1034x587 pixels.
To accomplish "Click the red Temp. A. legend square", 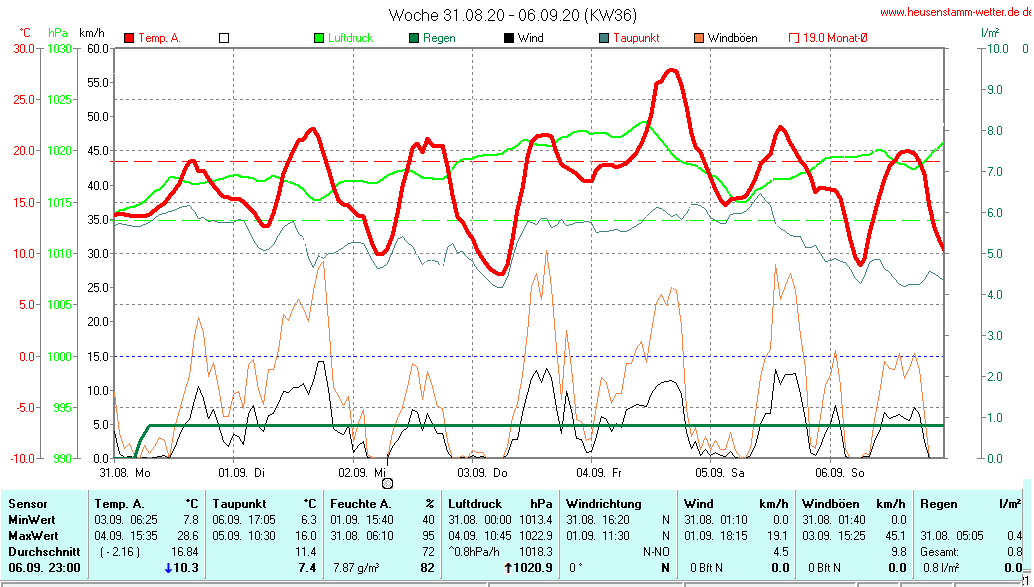I will [x=129, y=38].
